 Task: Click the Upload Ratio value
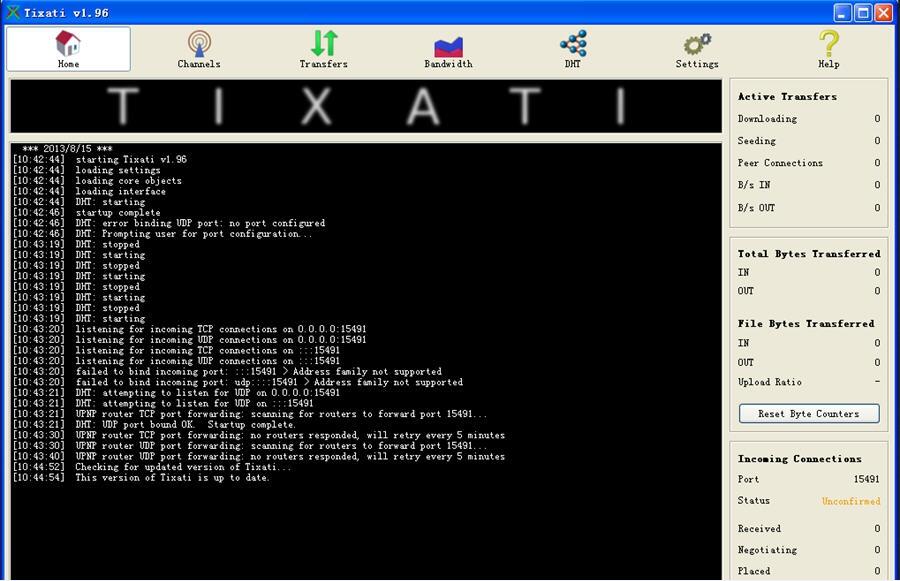(877, 381)
